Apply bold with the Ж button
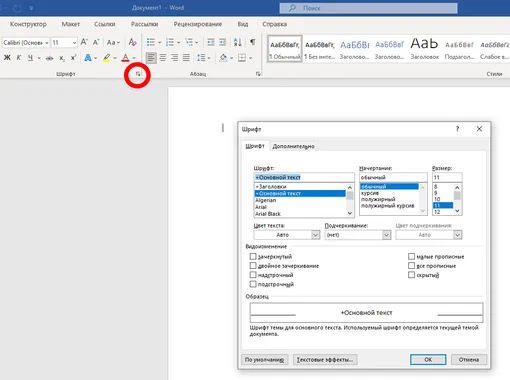The image size is (510, 380). click(x=7, y=58)
